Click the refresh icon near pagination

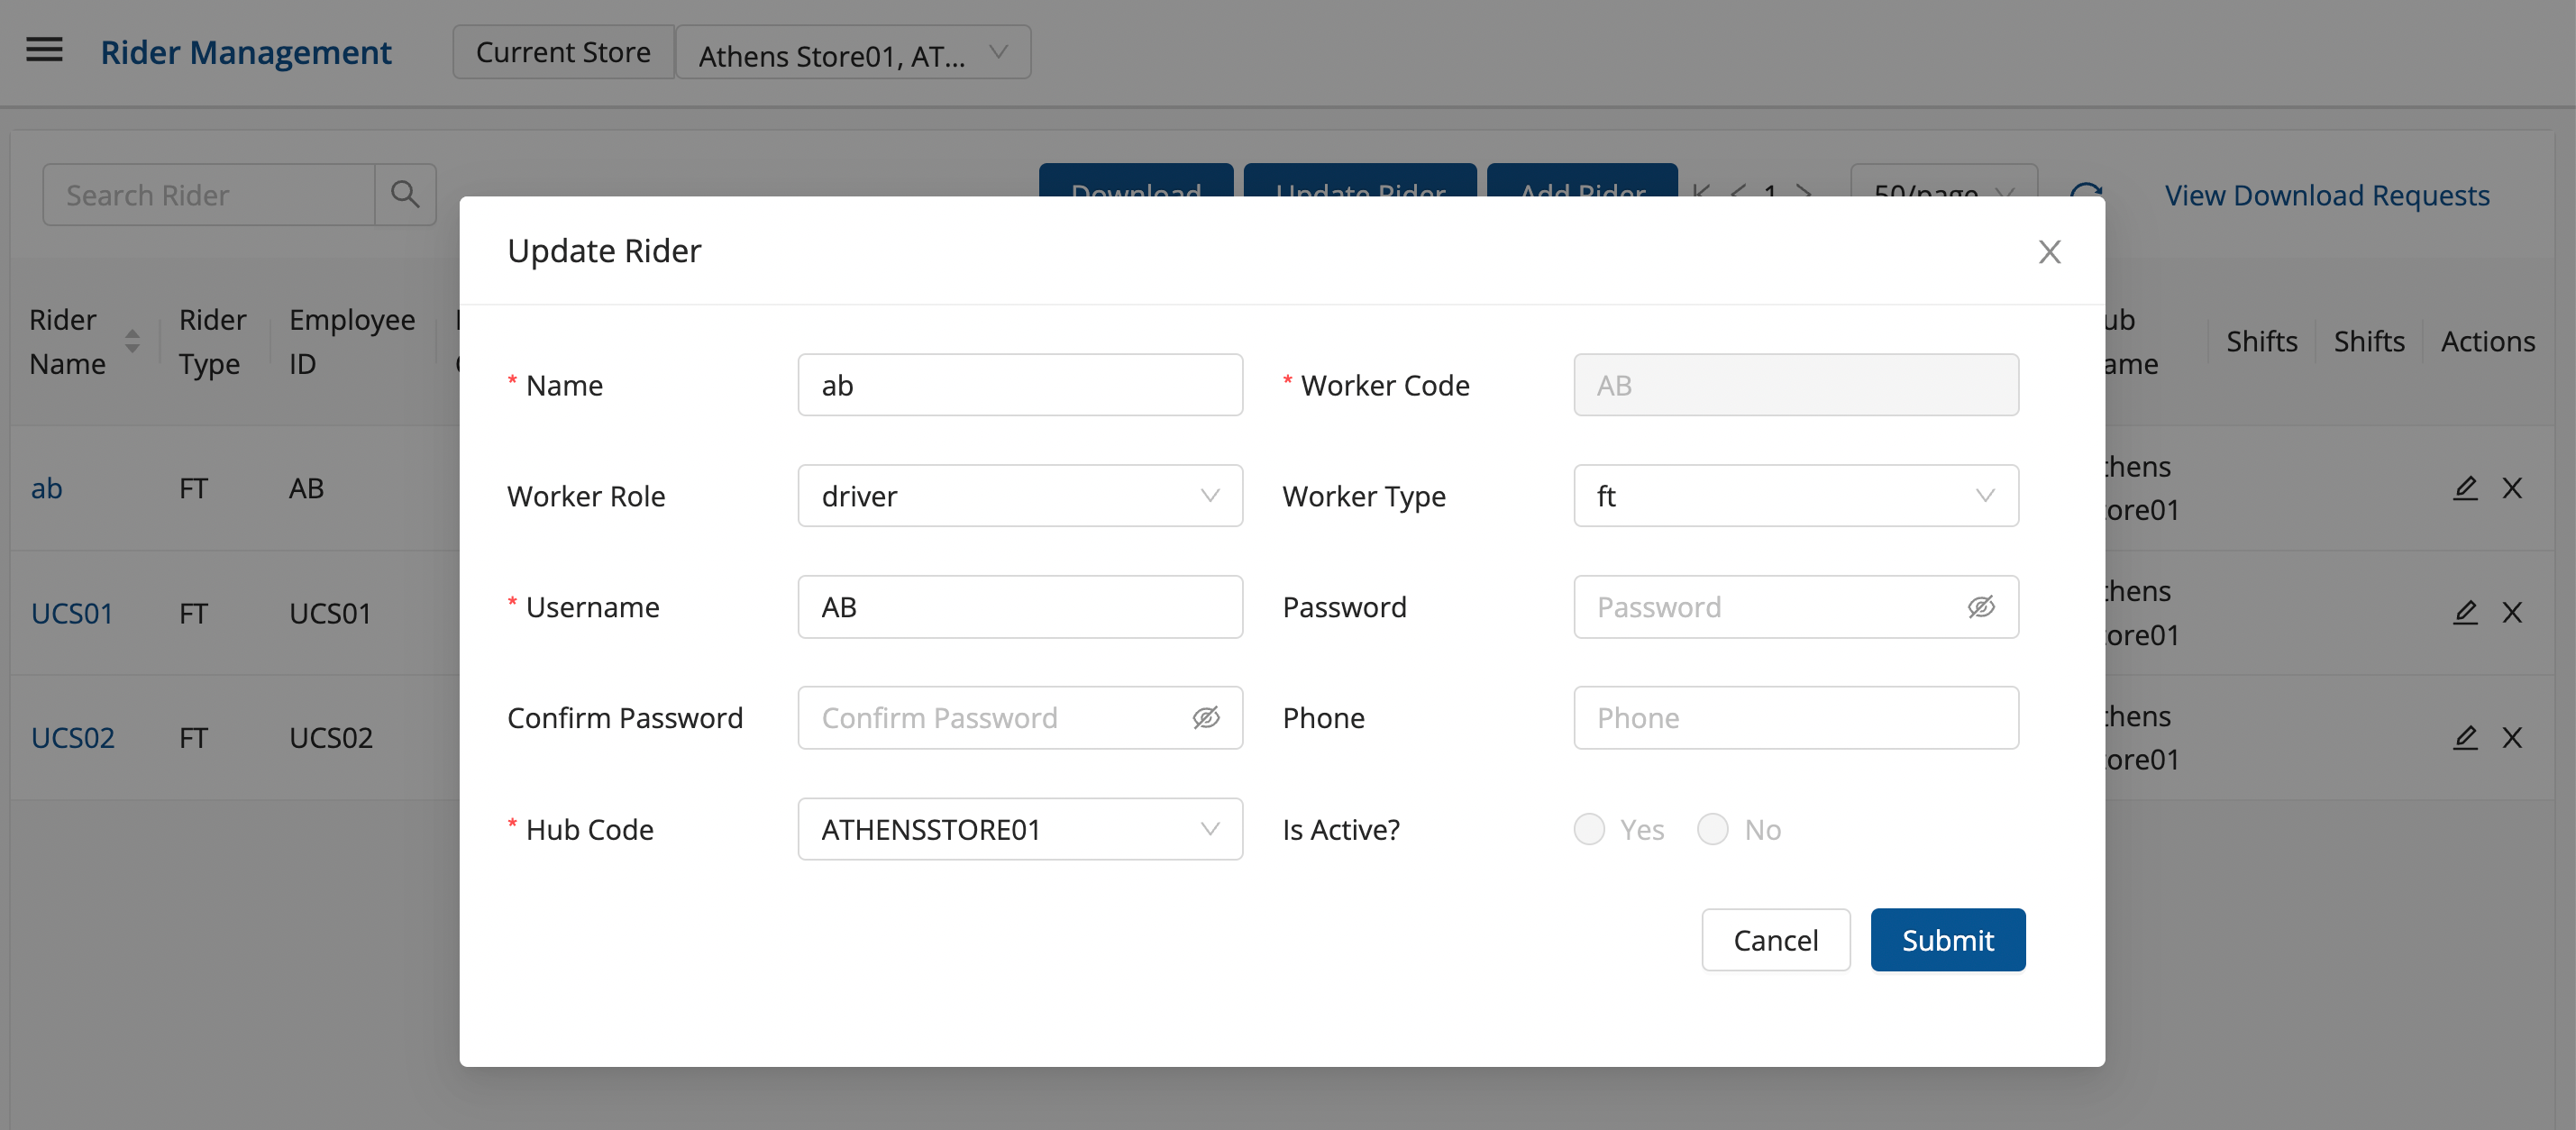[2085, 191]
